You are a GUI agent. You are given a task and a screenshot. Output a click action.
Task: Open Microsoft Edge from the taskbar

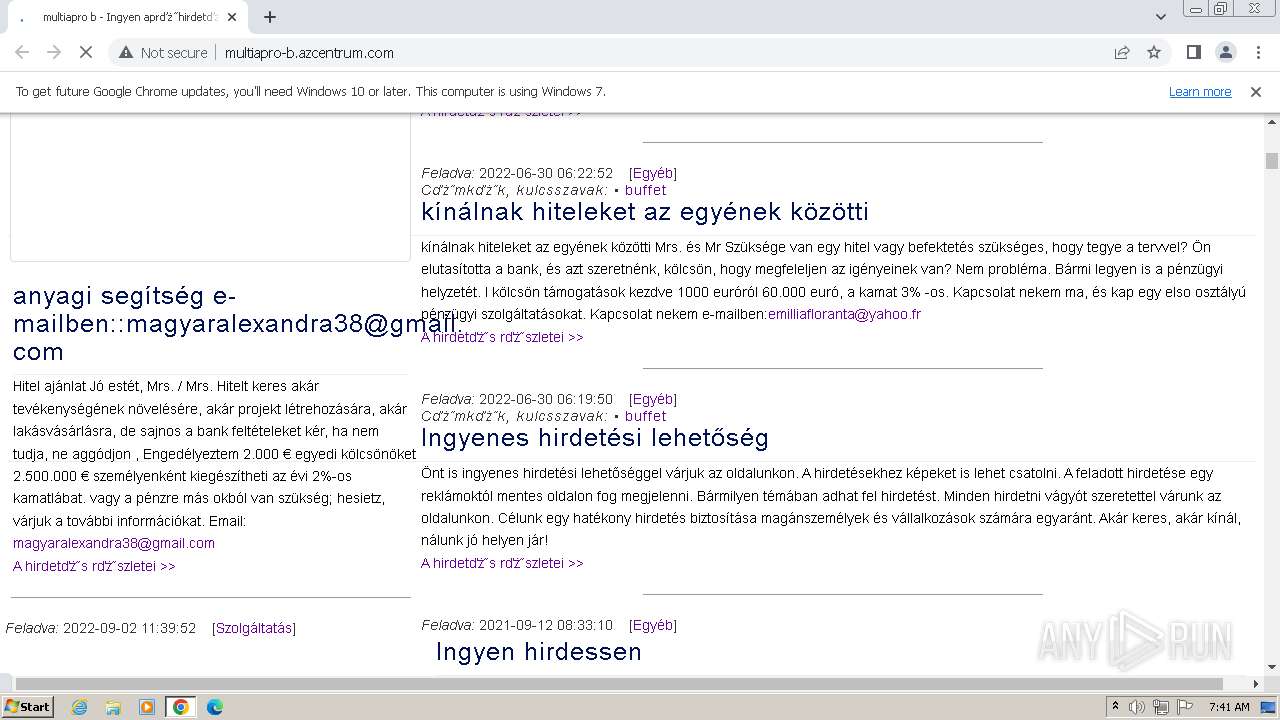tap(215, 707)
